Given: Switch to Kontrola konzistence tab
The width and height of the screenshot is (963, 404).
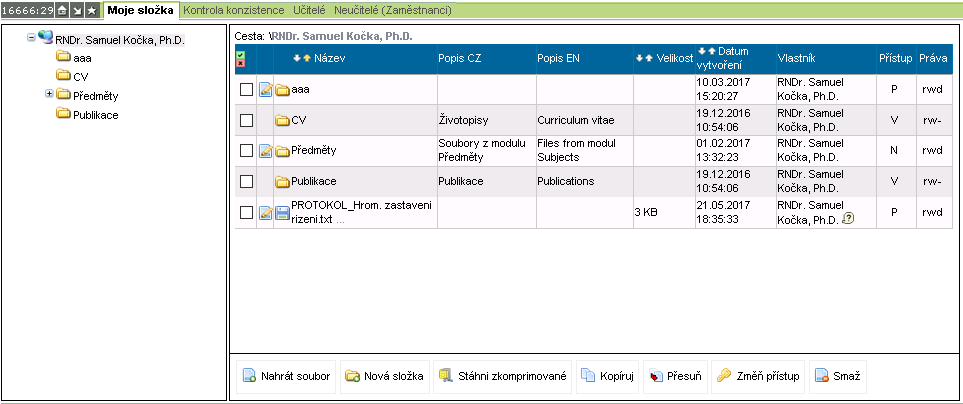Looking at the screenshot, I should (x=234, y=10).
